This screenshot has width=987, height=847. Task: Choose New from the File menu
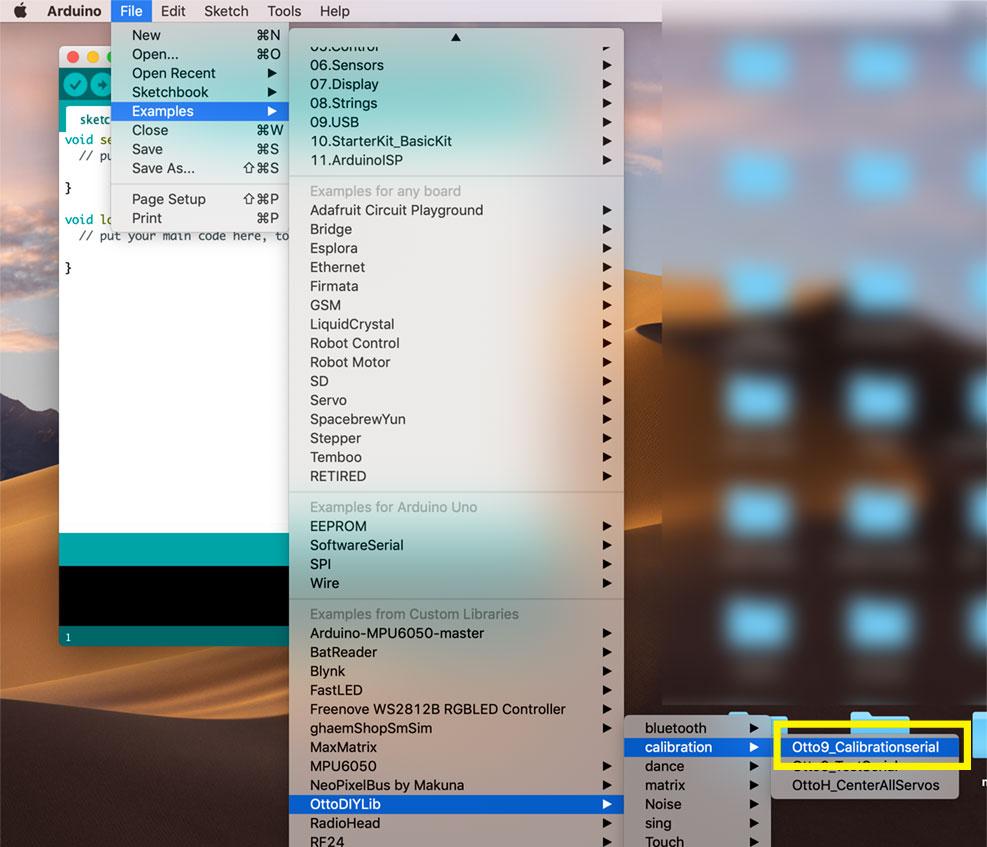[x=200, y=35]
